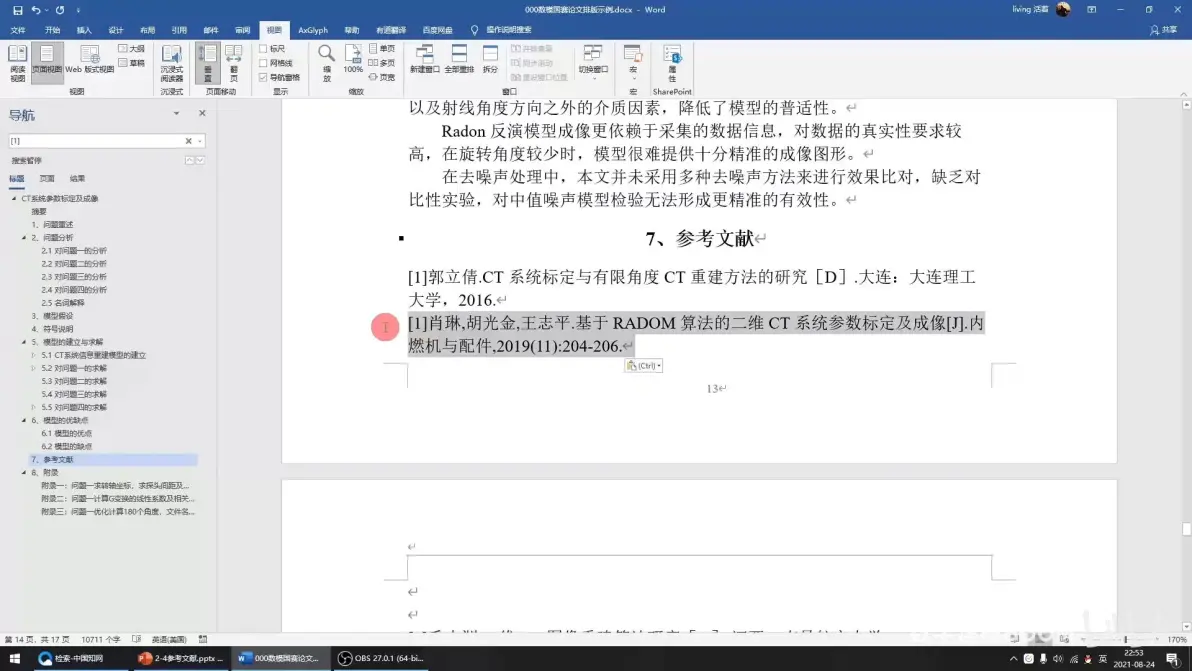Viewport: 1192px width, 671px height.
Task: Select the Zoom (缩放) magnifier icon
Action: click(326, 62)
